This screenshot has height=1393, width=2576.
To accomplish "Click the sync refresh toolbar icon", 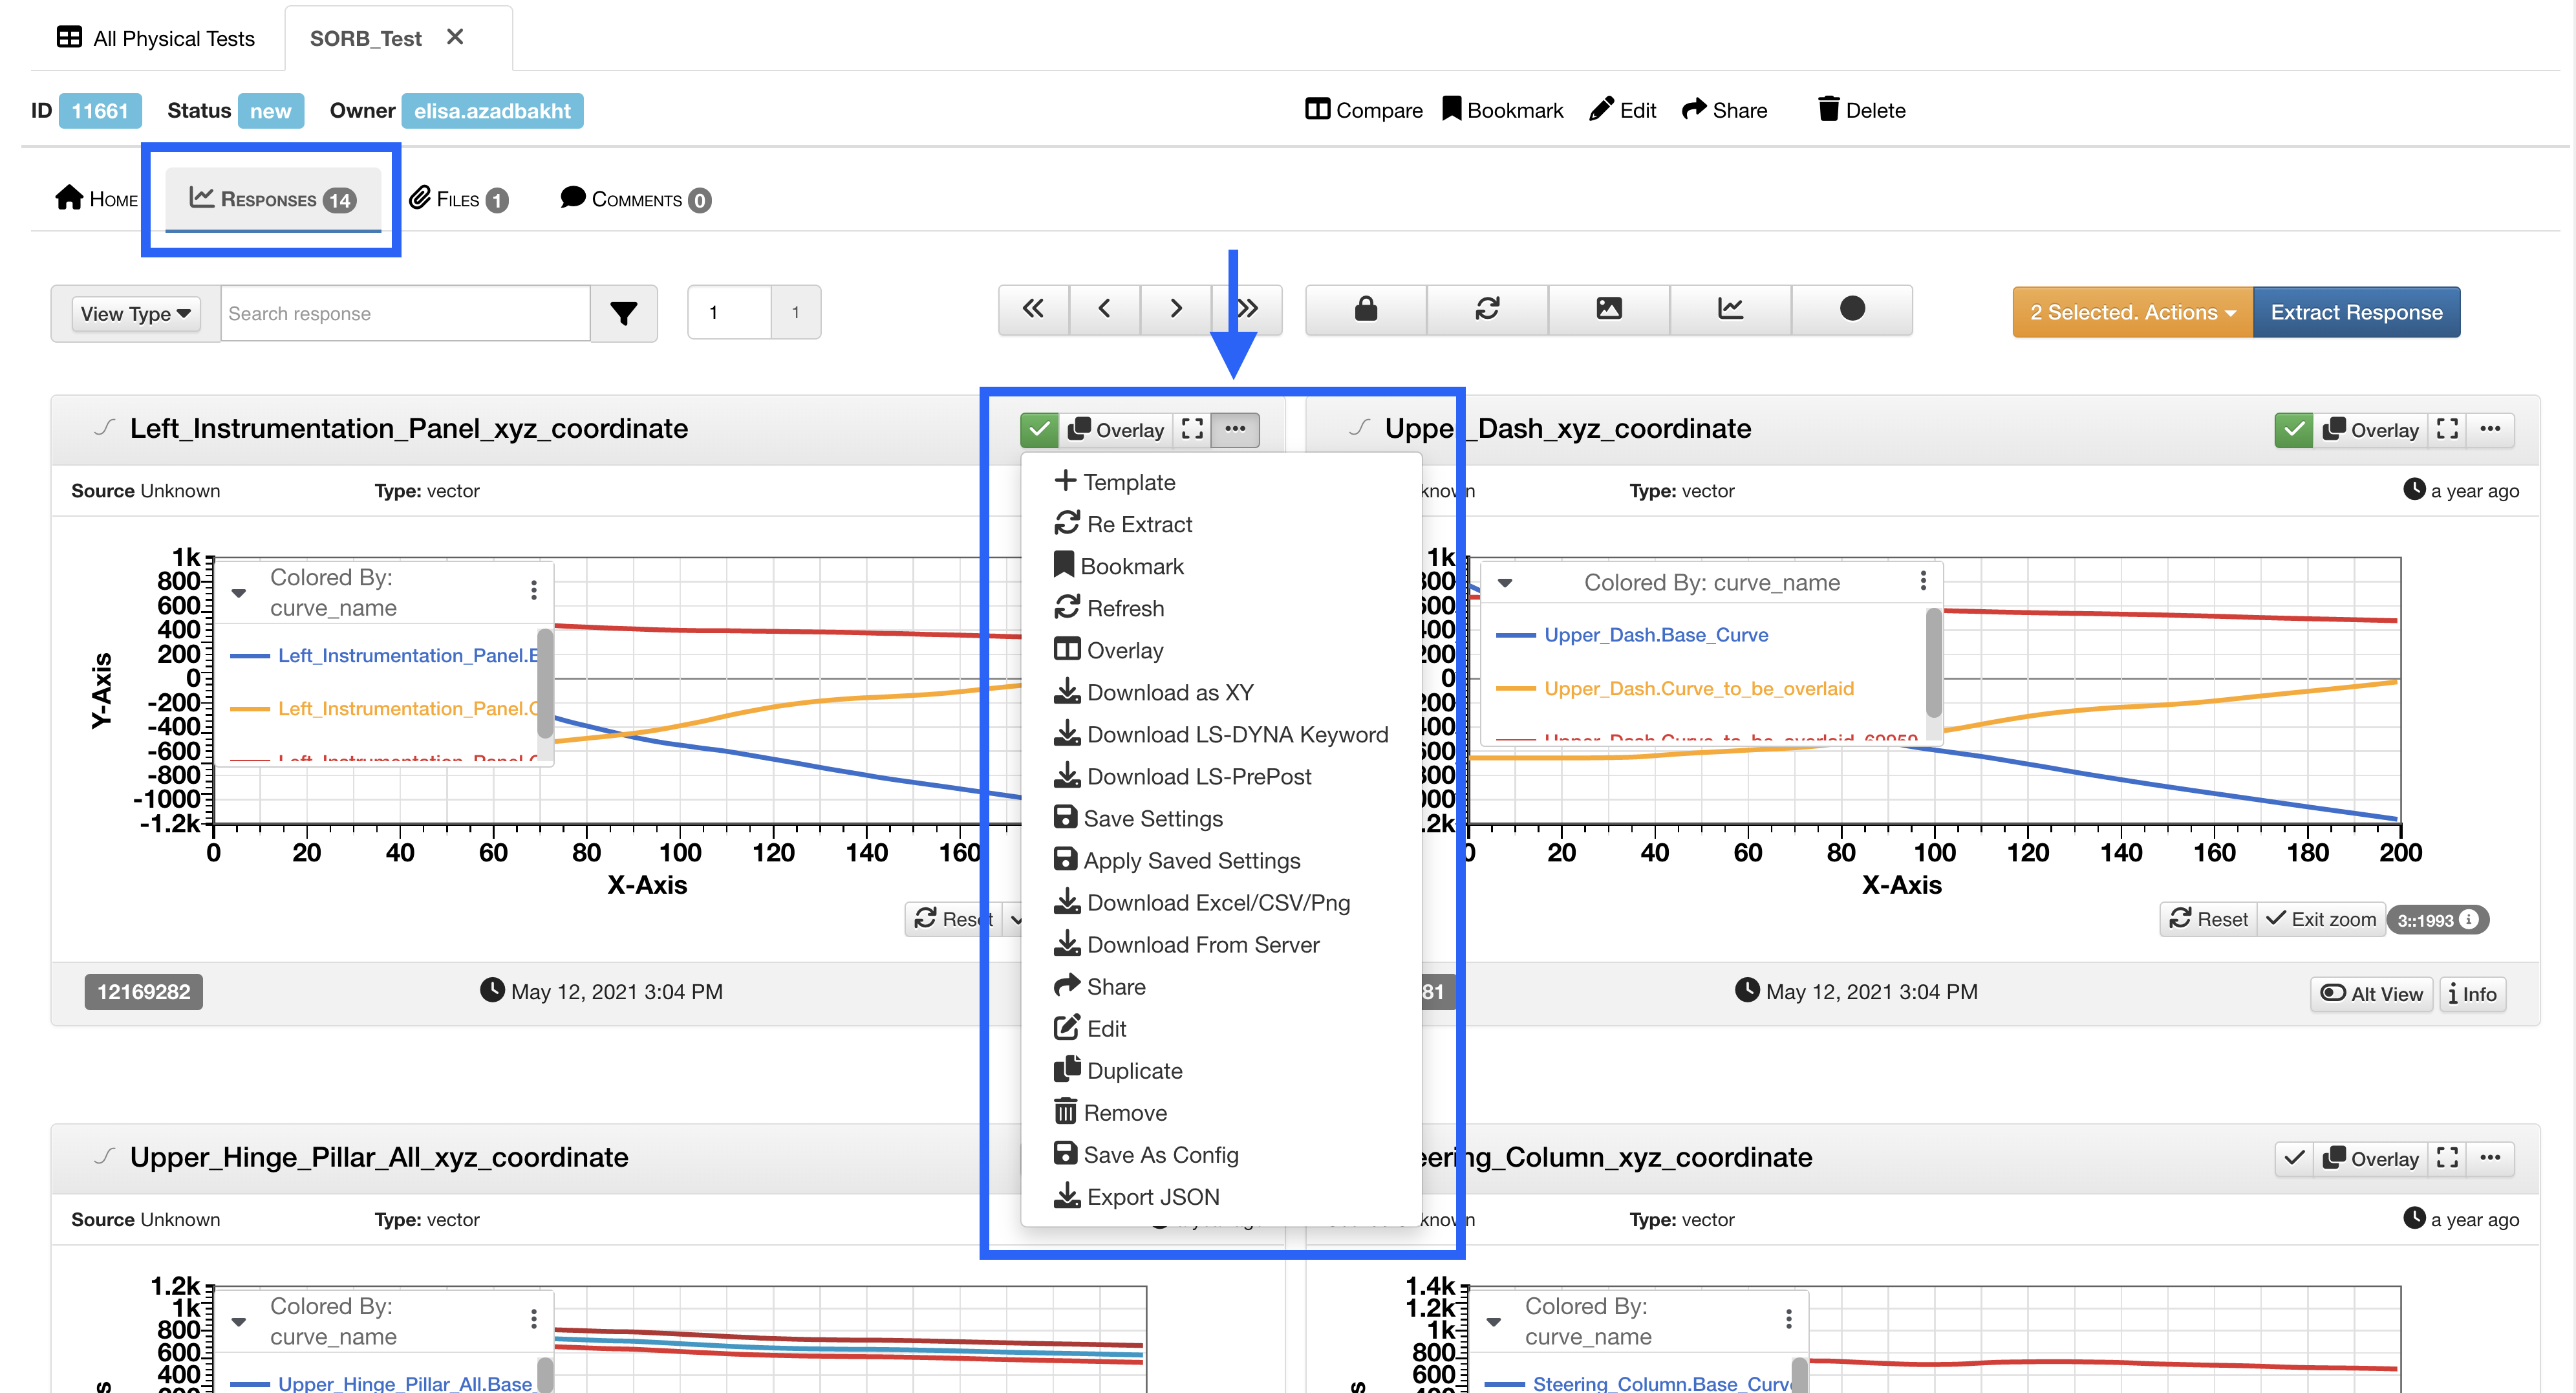I will coord(1487,309).
